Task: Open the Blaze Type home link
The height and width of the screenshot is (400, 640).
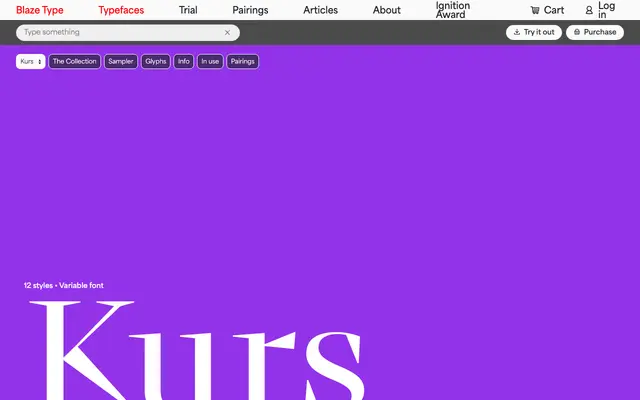Action: click(x=40, y=10)
